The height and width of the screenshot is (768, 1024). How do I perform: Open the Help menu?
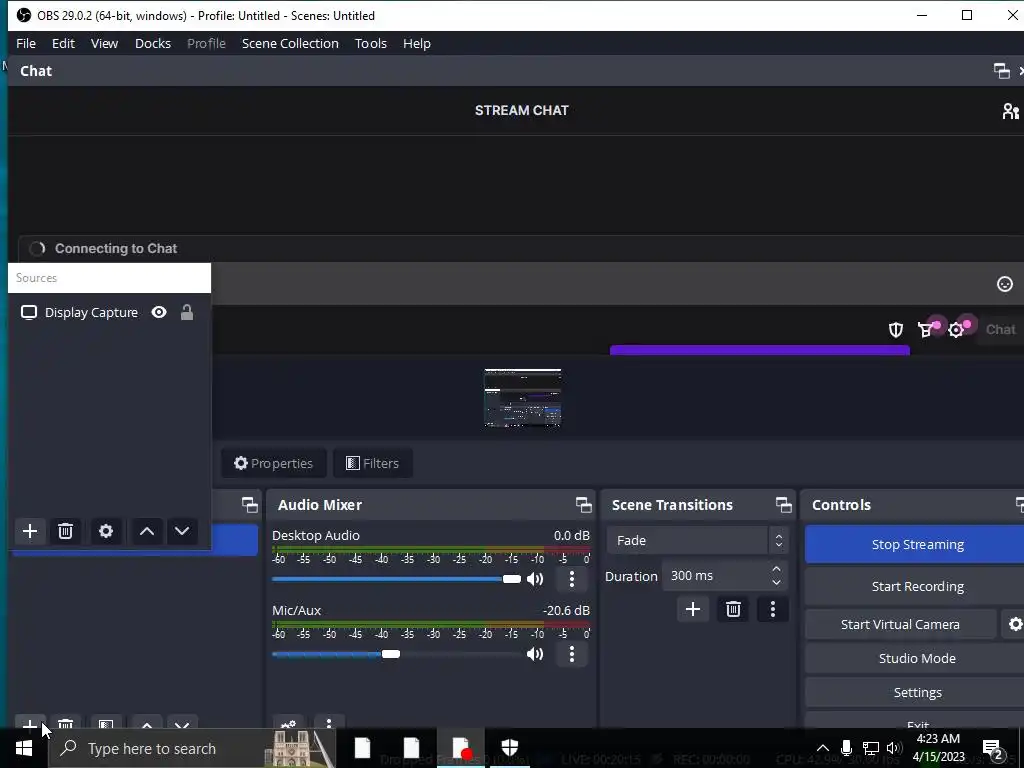[x=417, y=43]
